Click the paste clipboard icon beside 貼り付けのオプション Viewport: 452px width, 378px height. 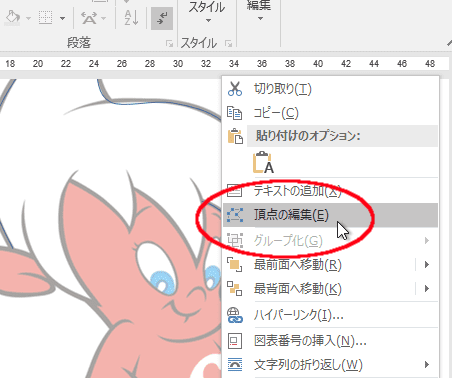pos(235,136)
